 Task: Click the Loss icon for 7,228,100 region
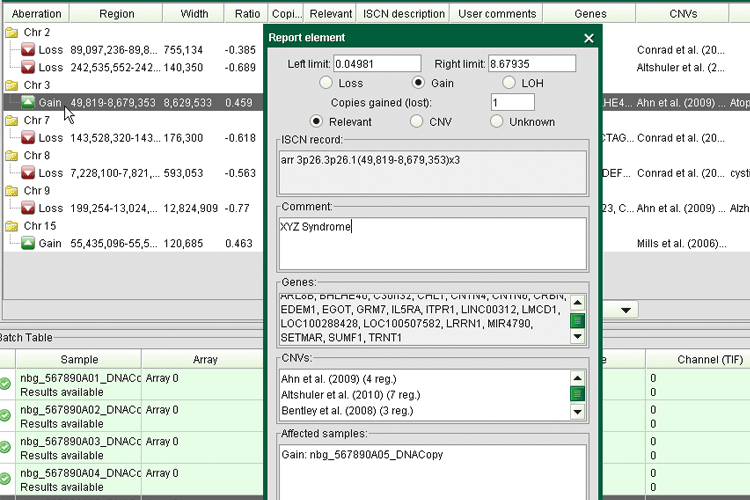pyautogui.click(x=27, y=172)
